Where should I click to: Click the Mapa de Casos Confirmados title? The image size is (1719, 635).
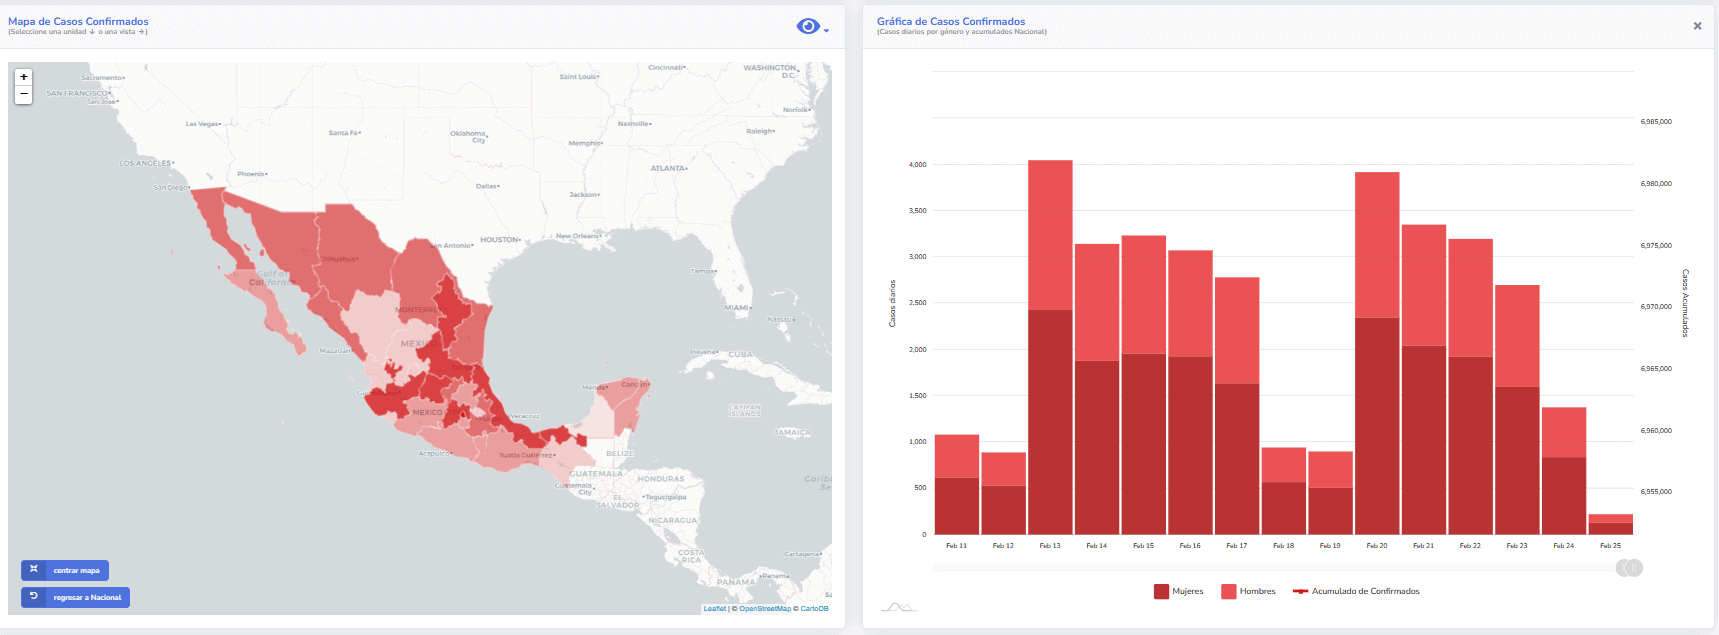coord(78,21)
